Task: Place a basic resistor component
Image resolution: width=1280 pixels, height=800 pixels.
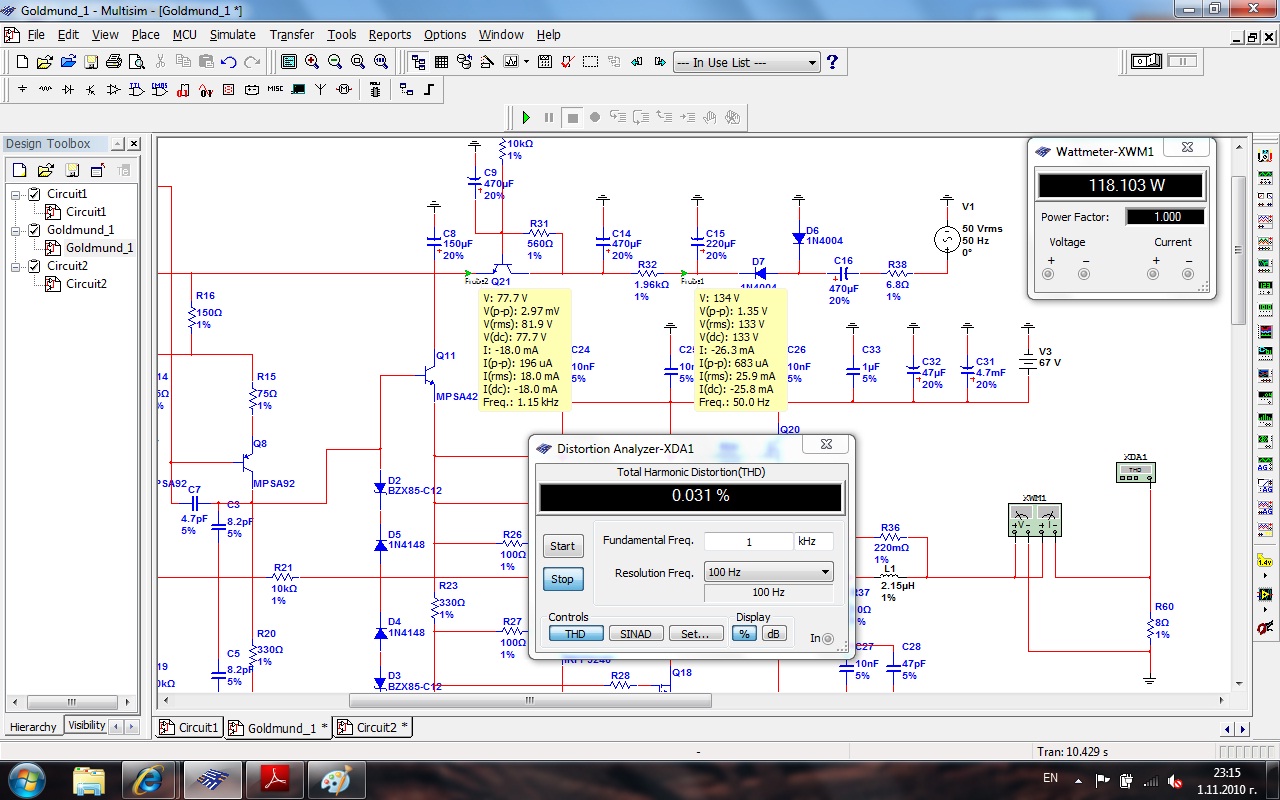Action: [45, 89]
